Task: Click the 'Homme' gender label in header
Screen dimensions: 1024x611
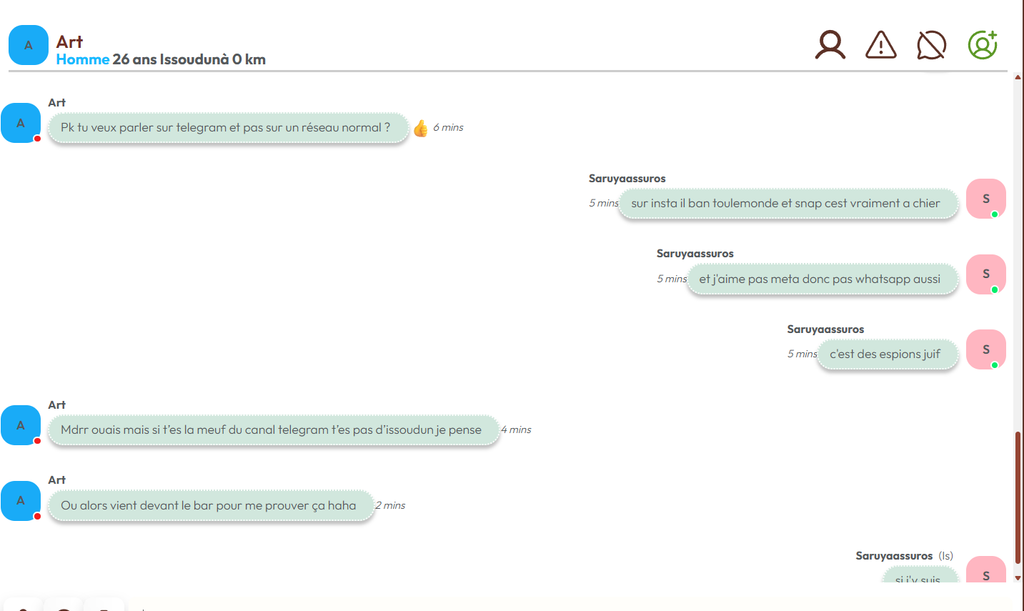Action: coord(82,59)
